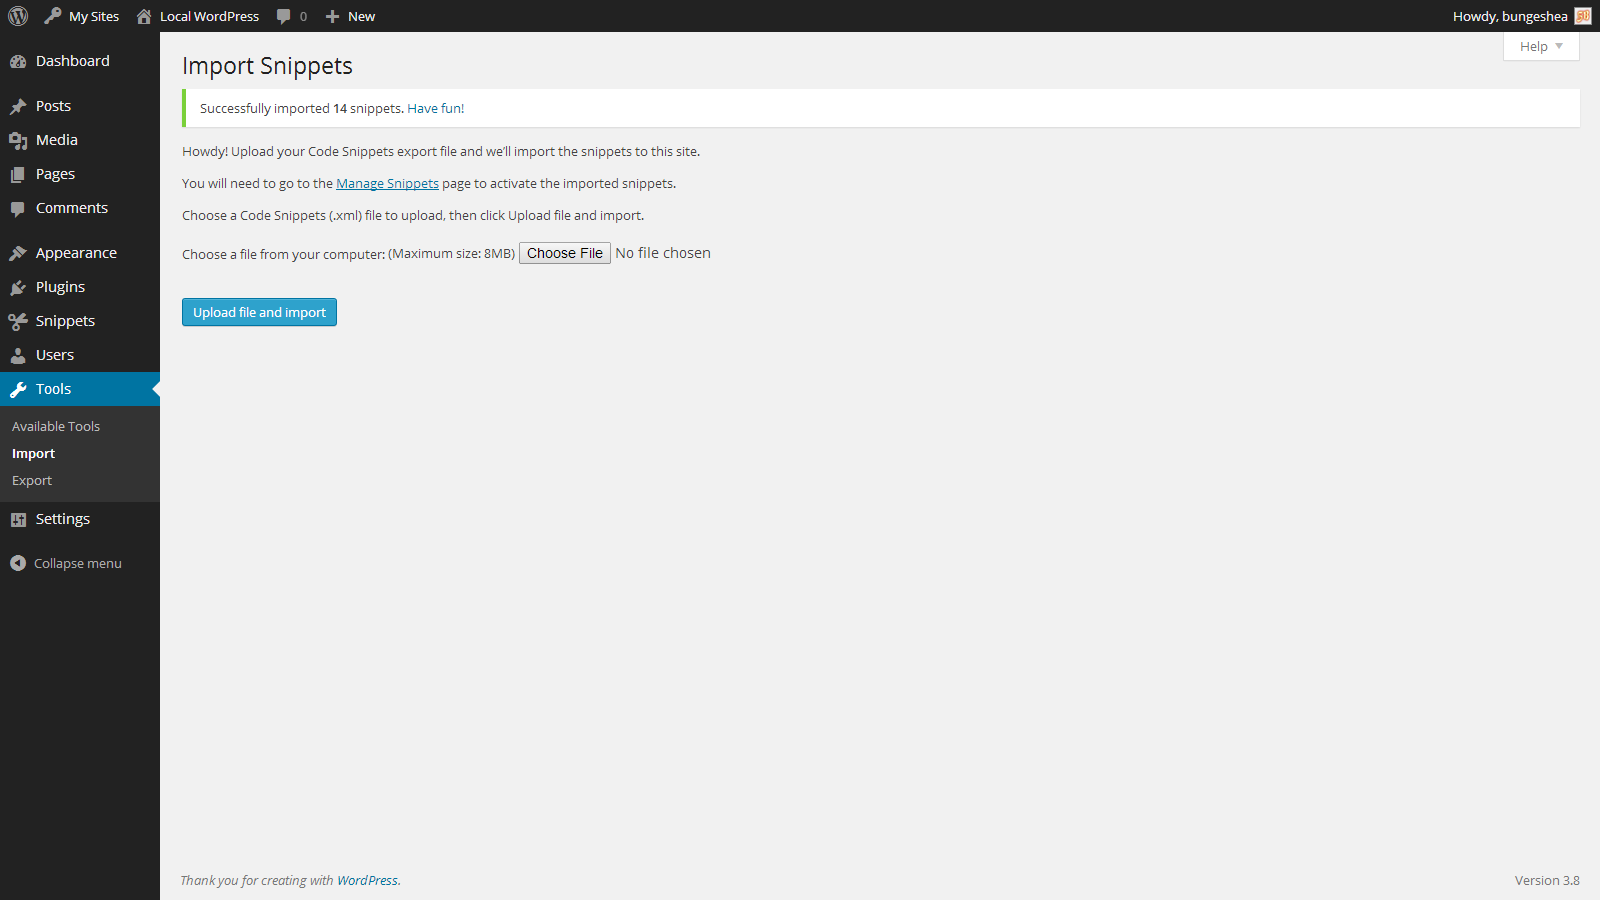This screenshot has height=900, width=1600.
Task: Click the Comments menu label in sidebar
Action: (x=72, y=208)
